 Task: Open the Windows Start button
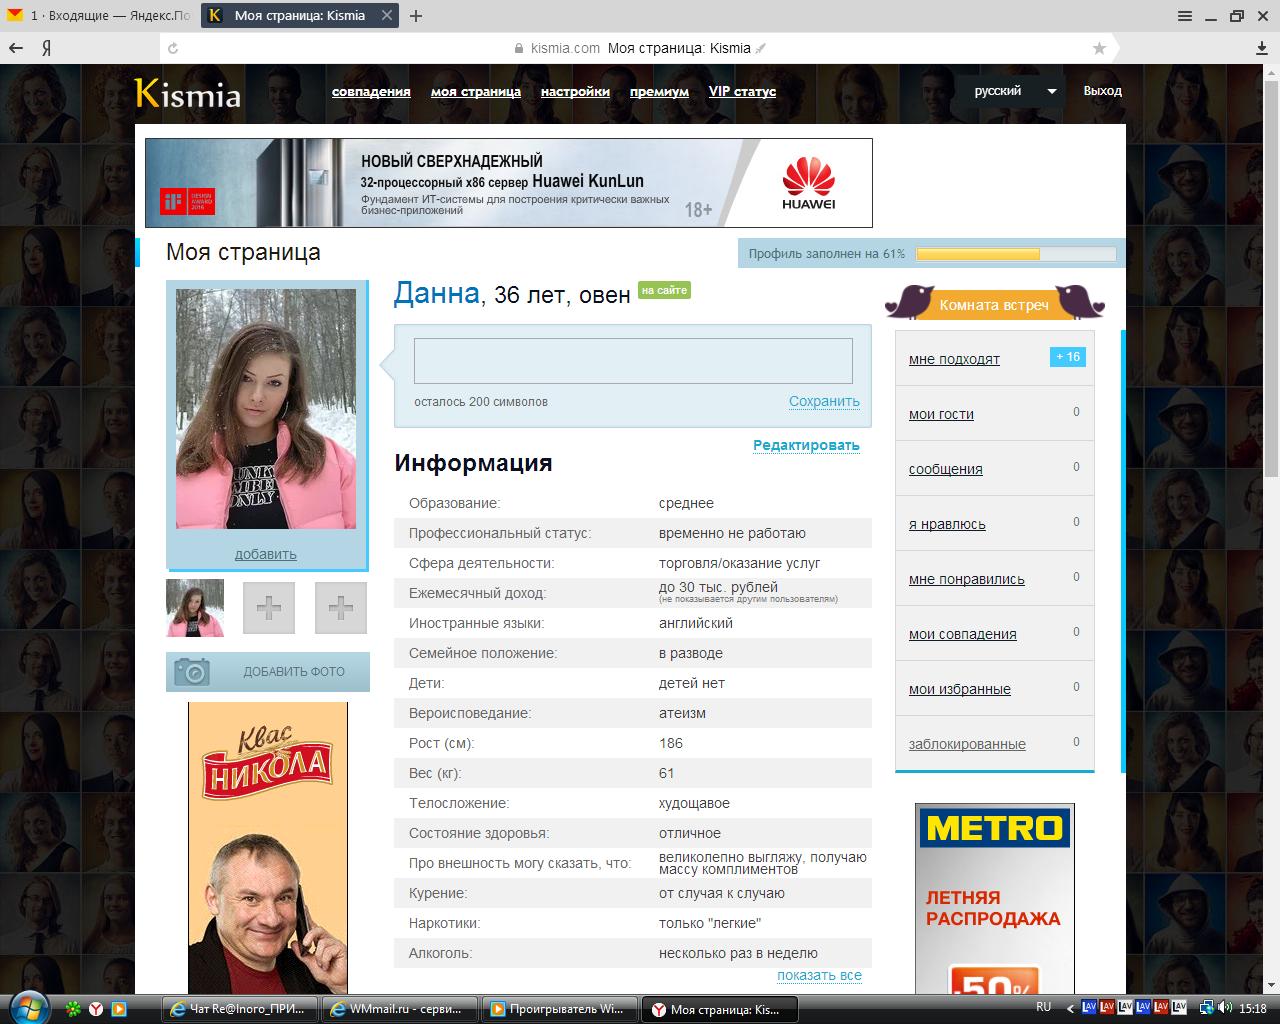28,1007
